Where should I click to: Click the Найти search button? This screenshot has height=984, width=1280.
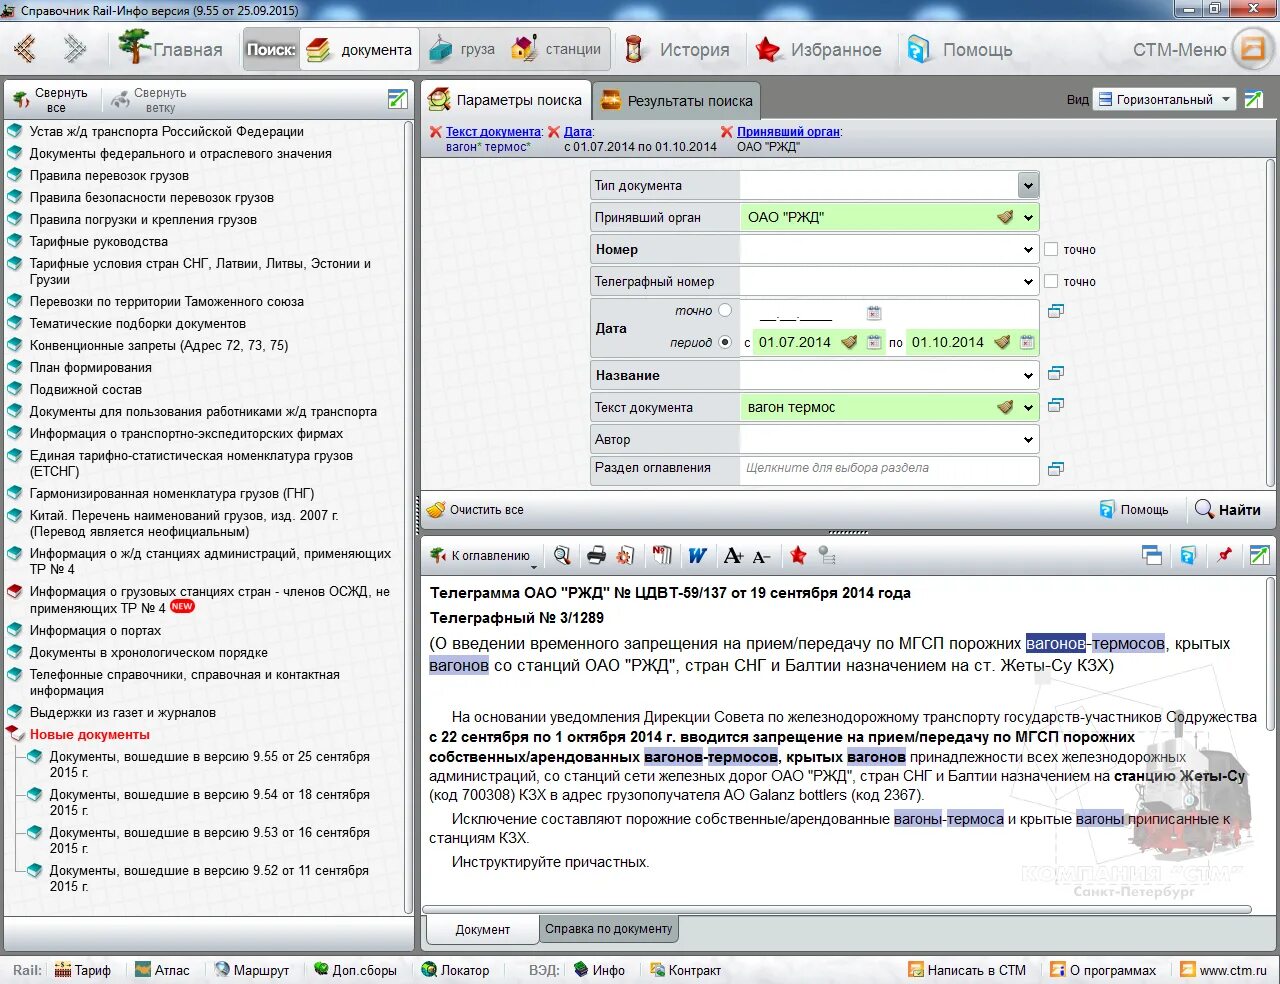coord(1228,510)
